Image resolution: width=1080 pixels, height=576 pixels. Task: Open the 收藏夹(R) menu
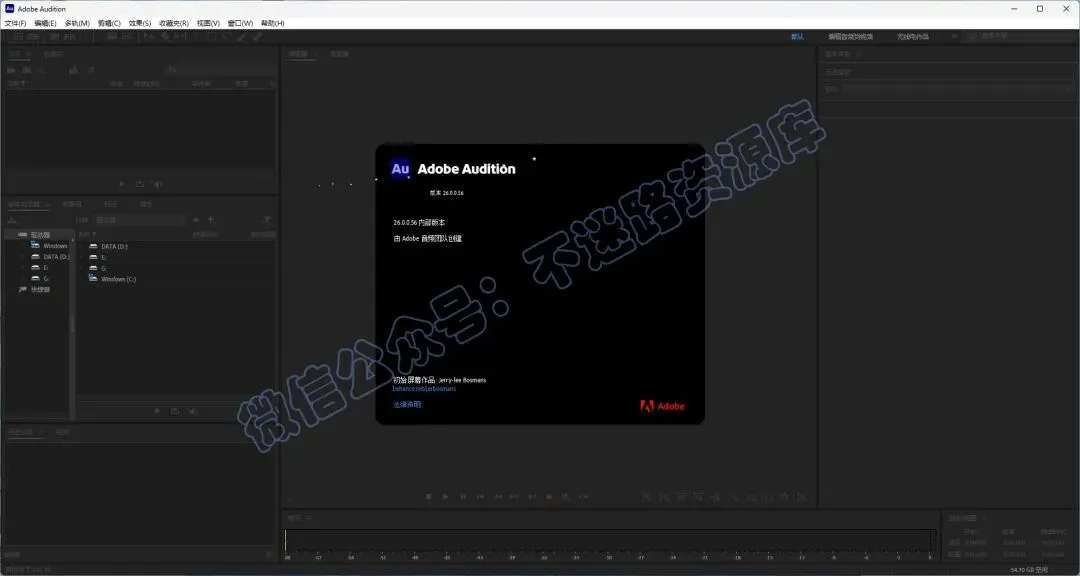(x=174, y=23)
